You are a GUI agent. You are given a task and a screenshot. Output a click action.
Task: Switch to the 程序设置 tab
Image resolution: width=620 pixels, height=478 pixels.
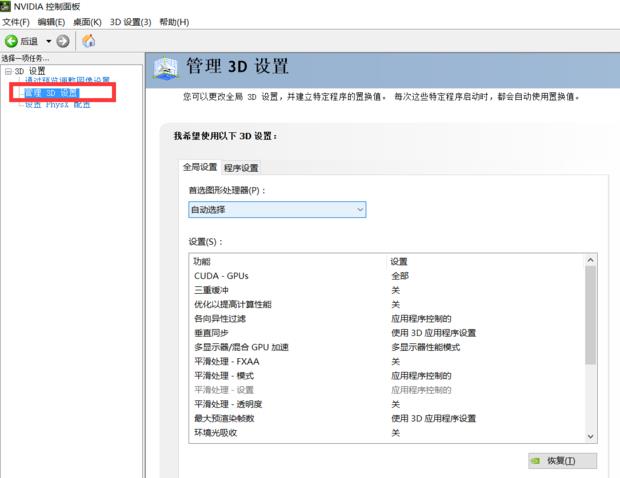click(x=241, y=167)
